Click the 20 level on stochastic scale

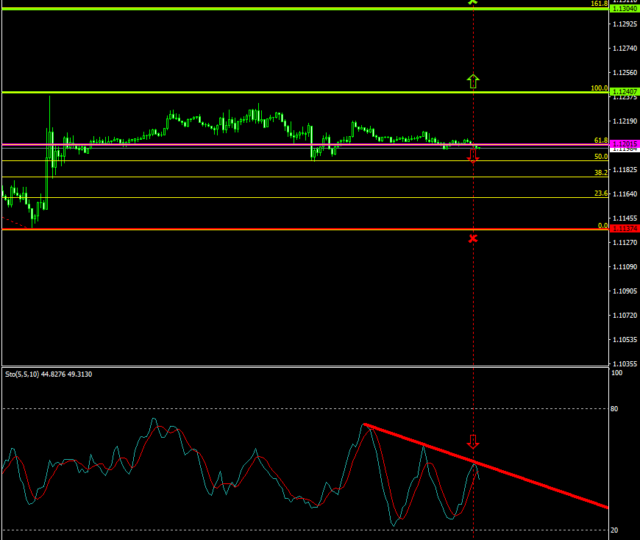[x=617, y=530]
